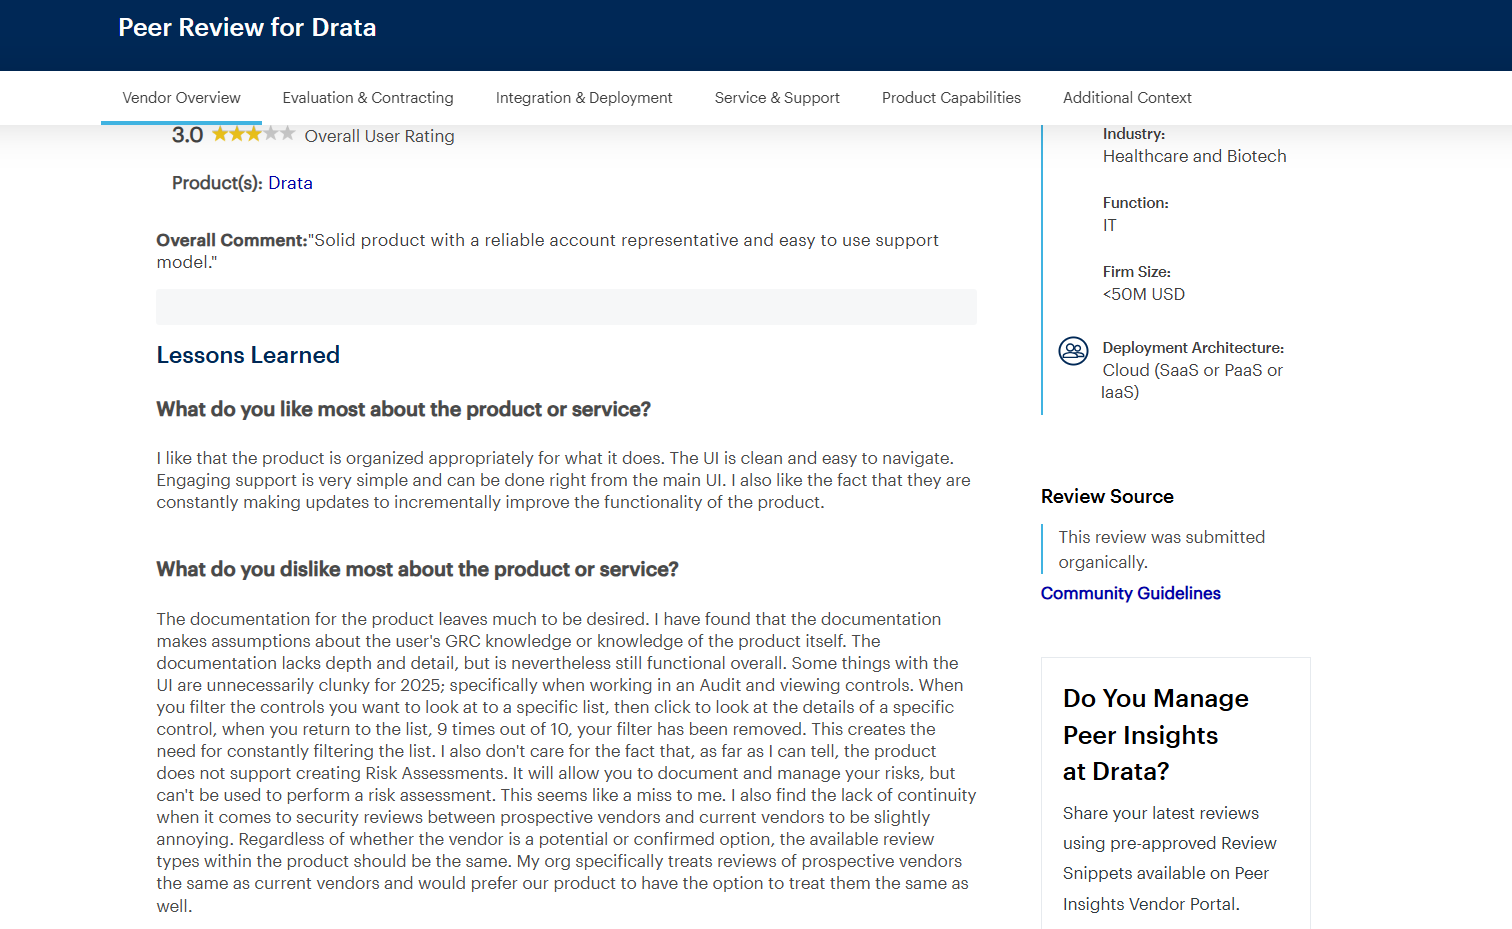The width and height of the screenshot is (1512, 929).
Task: Click the 'Peer Review for Drata' title
Action: pos(247,27)
